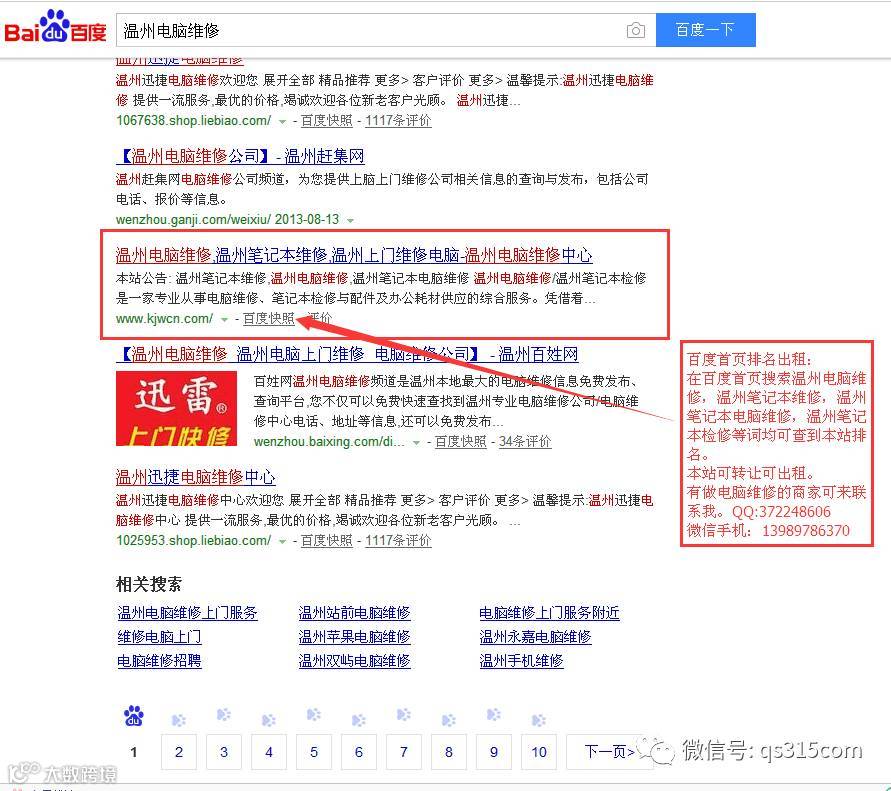The width and height of the screenshot is (891, 791).
Task: Open 百度快照 for 1067638.shop.liebiao.com result
Action: point(326,120)
